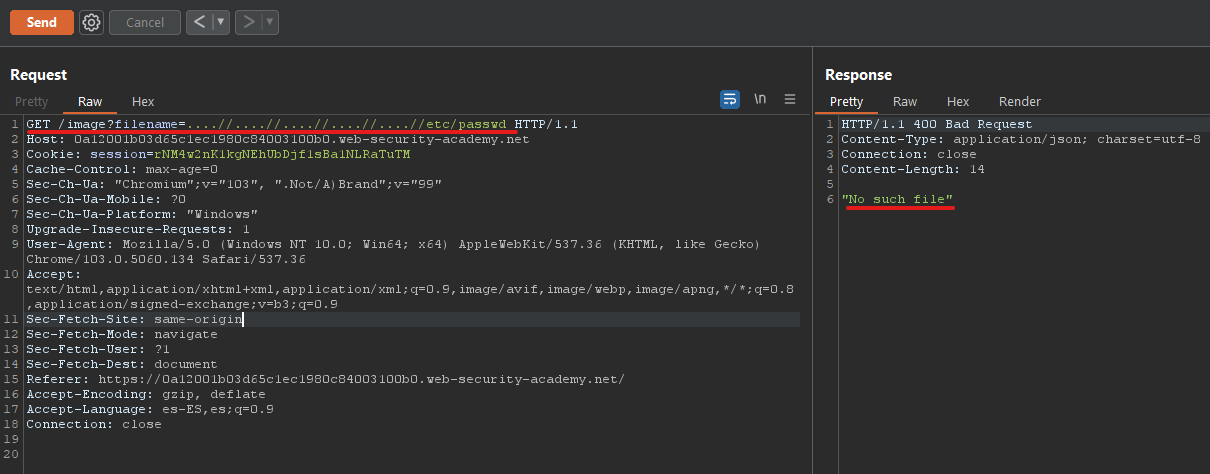Click the Request panel heading
Screen dimensions: 1210x474
coord(39,75)
